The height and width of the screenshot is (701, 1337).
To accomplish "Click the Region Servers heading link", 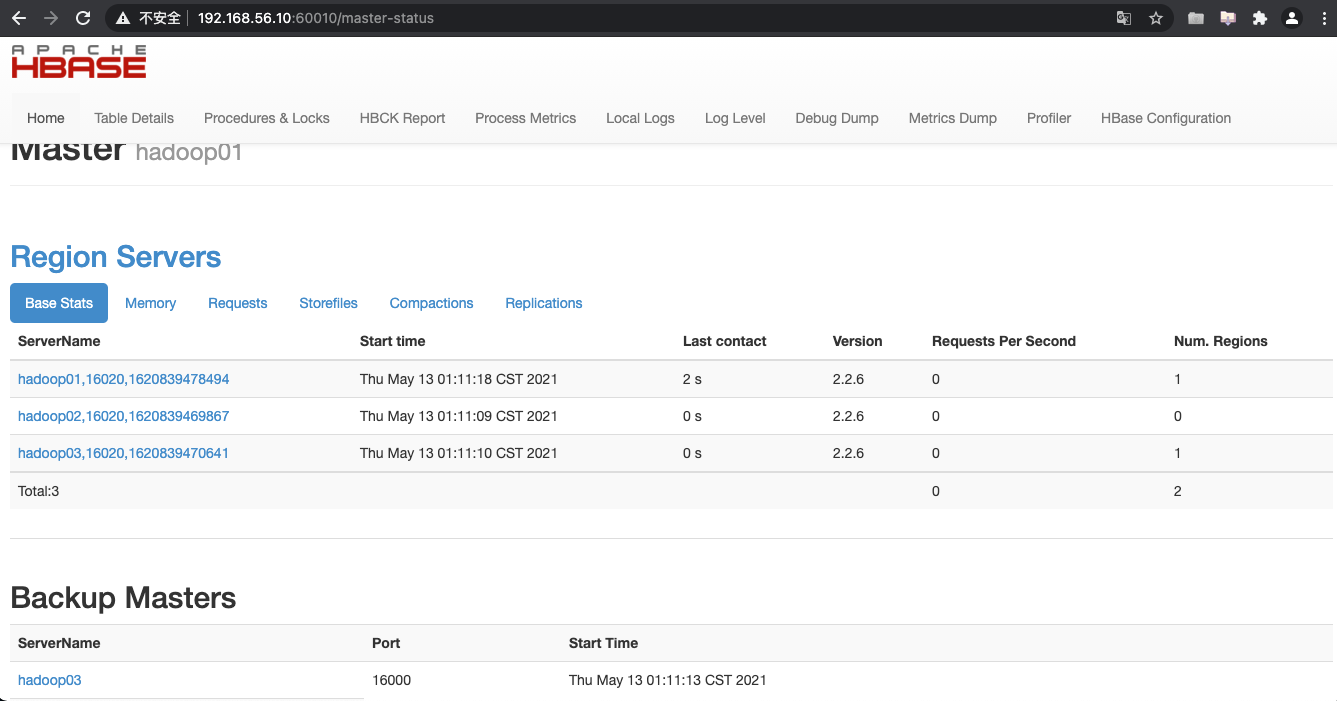I will (116, 257).
